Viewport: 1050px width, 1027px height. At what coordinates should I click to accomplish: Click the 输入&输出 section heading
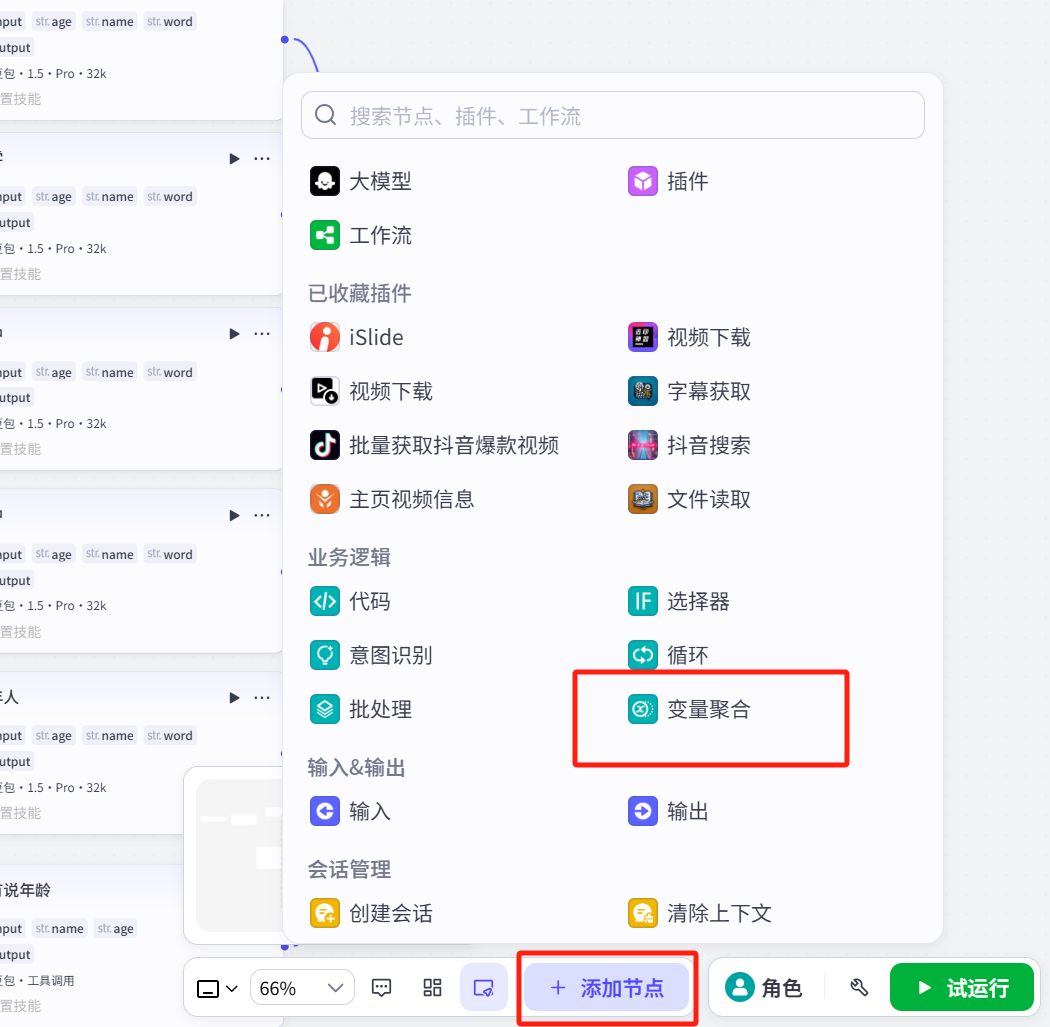(357, 767)
